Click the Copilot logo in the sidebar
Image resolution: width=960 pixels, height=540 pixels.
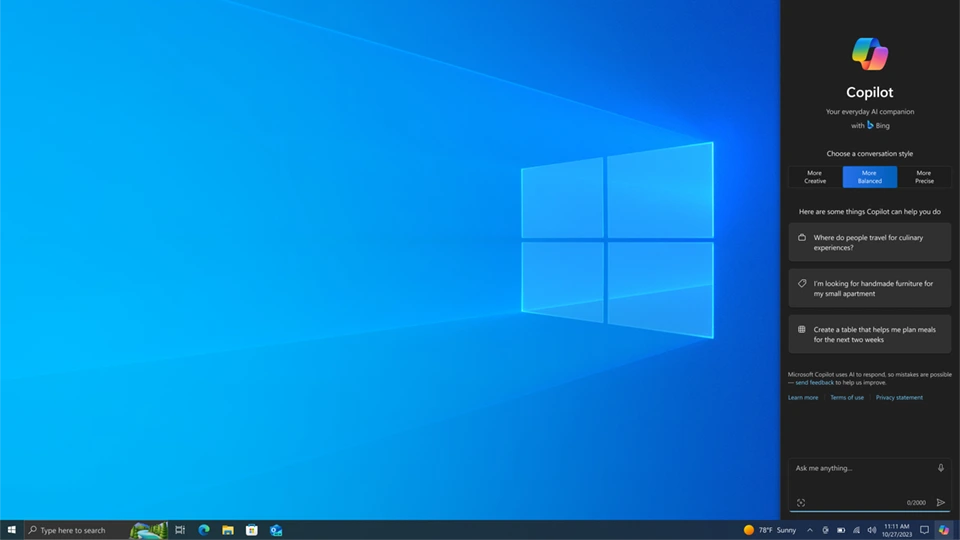coord(870,54)
